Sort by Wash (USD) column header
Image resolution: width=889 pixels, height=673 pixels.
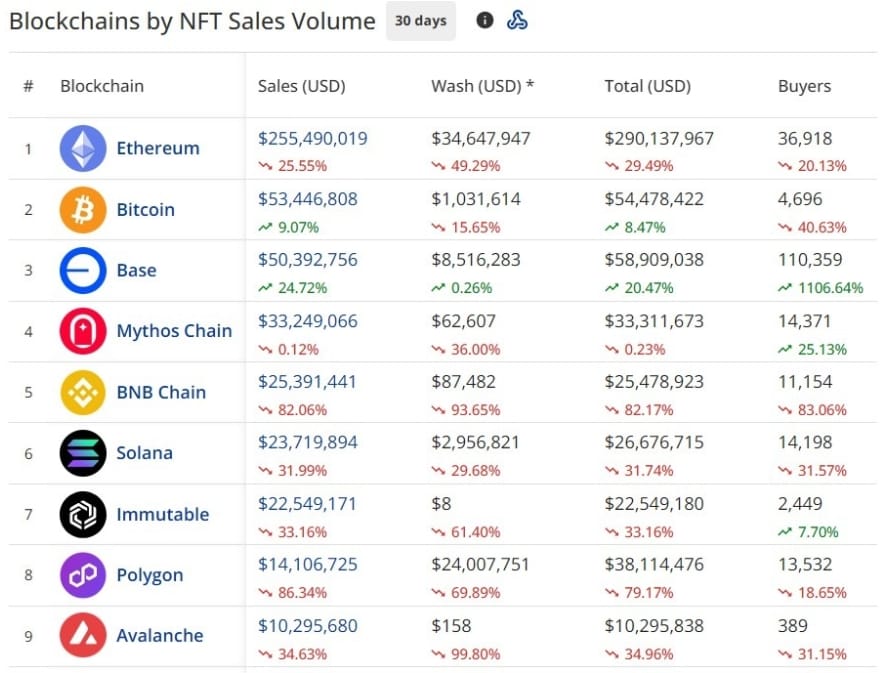pyautogui.click(x=482, y=86)
